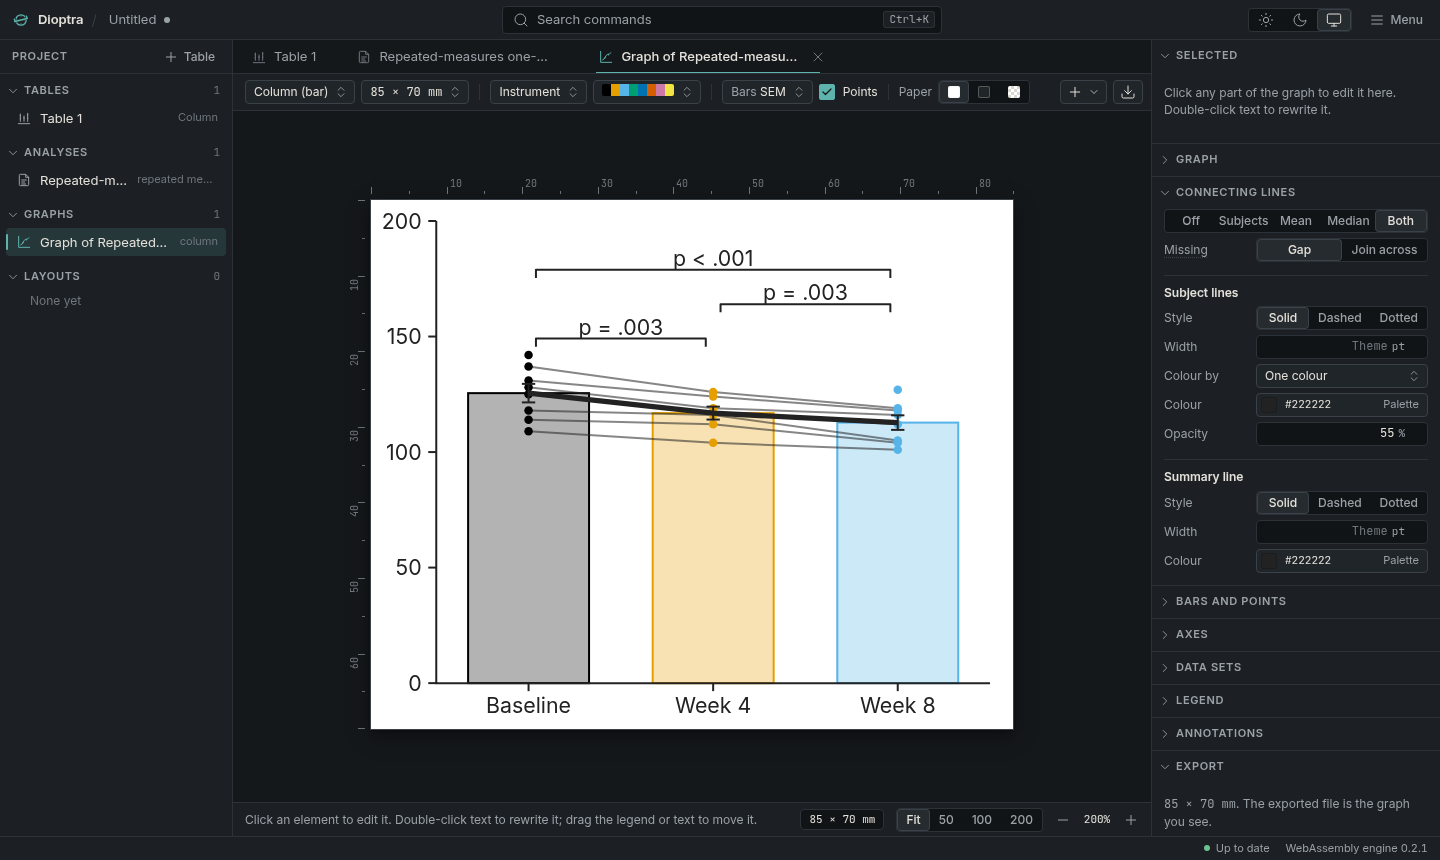Open the Colour by One colour dropdown
1440x860 pixels.
tap(1341, 376)
